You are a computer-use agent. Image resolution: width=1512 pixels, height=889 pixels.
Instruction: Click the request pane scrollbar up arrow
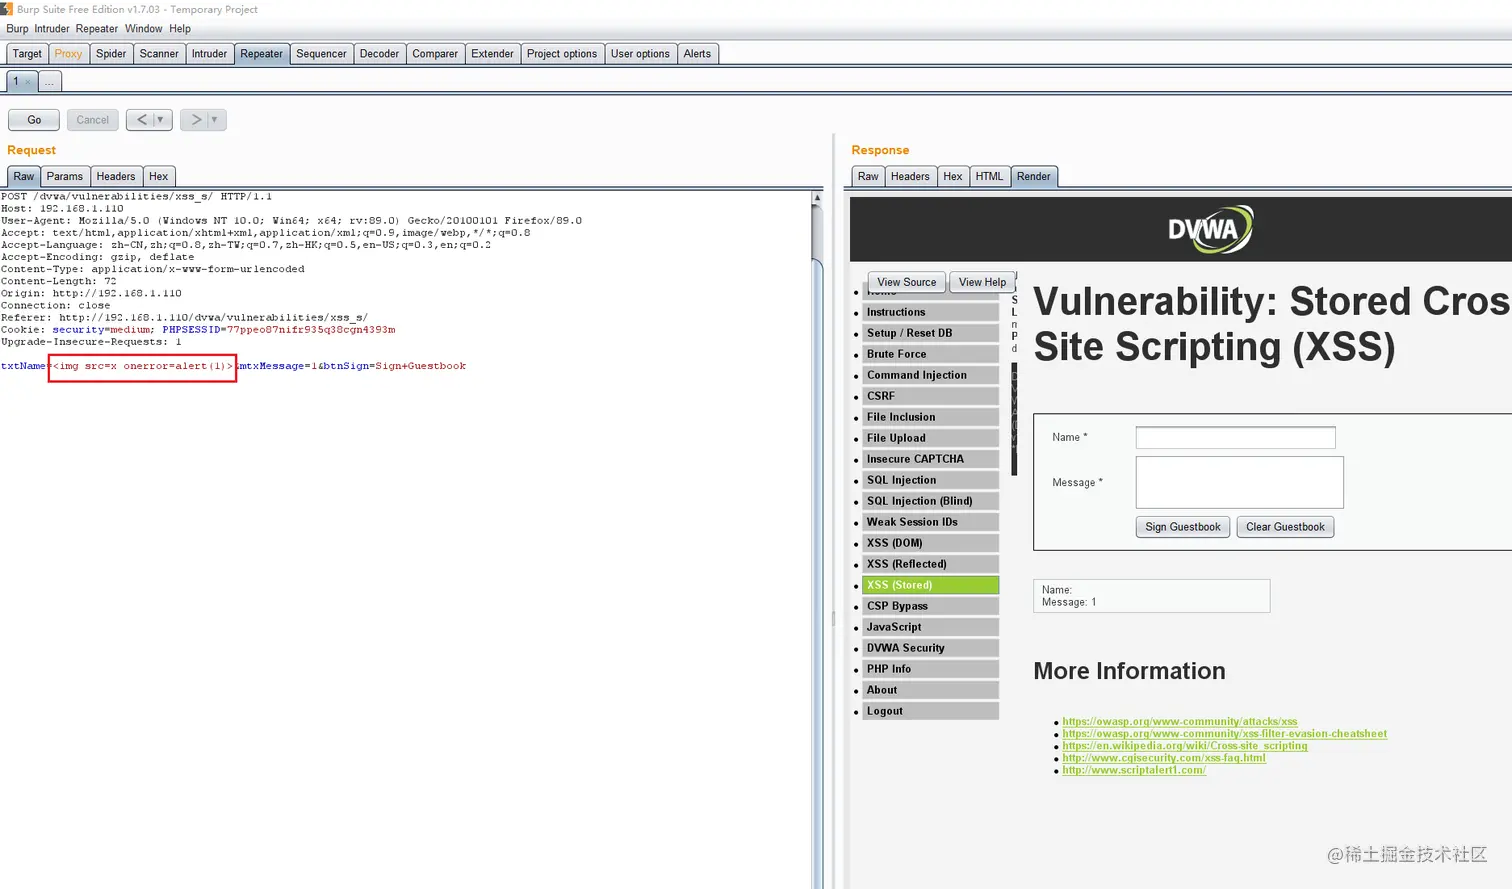point(817,198)
